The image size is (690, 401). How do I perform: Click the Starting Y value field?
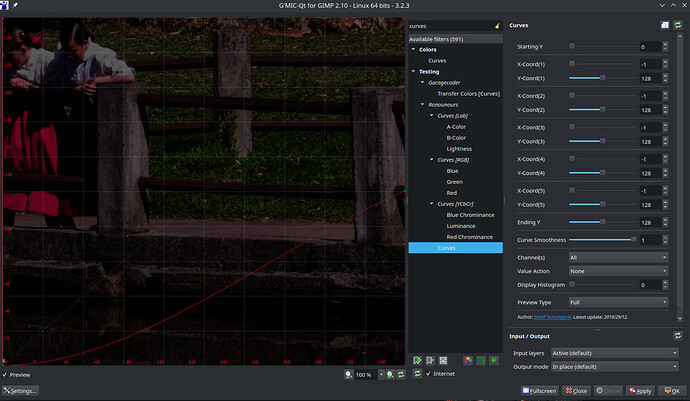pyautogui.click(x=648, y=47)
